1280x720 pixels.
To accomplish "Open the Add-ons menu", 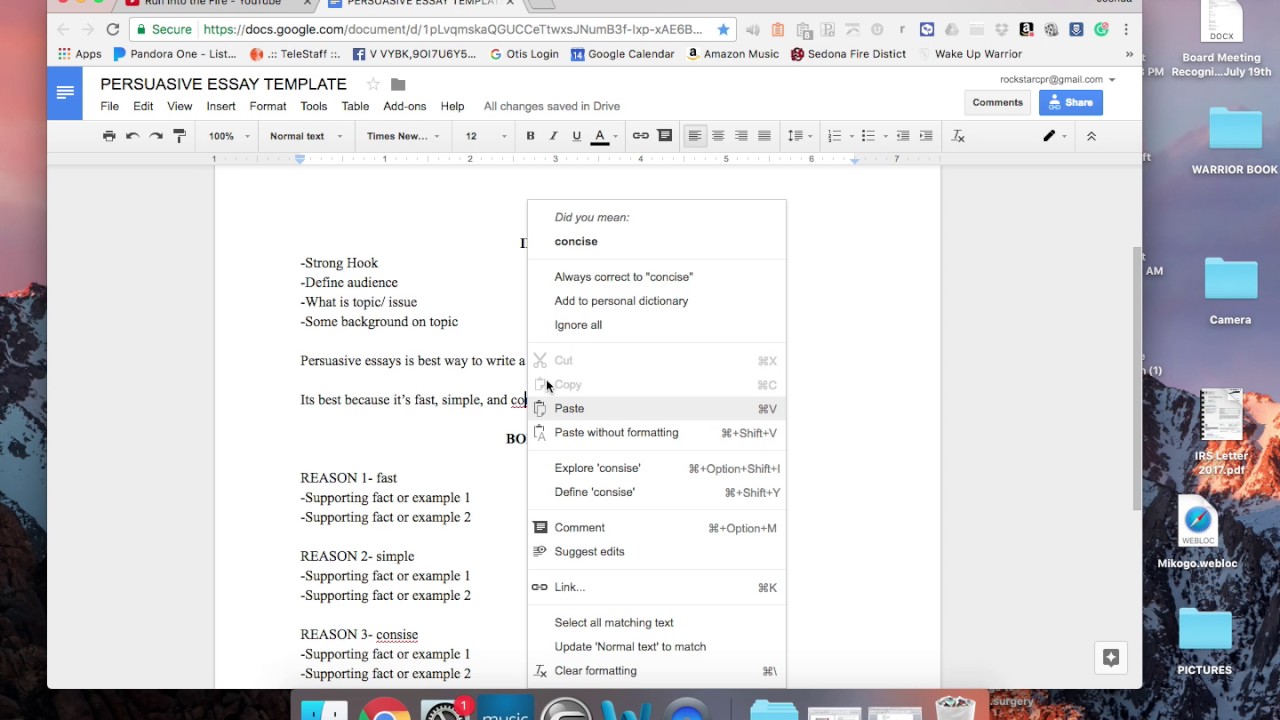I will coord(404,106).
